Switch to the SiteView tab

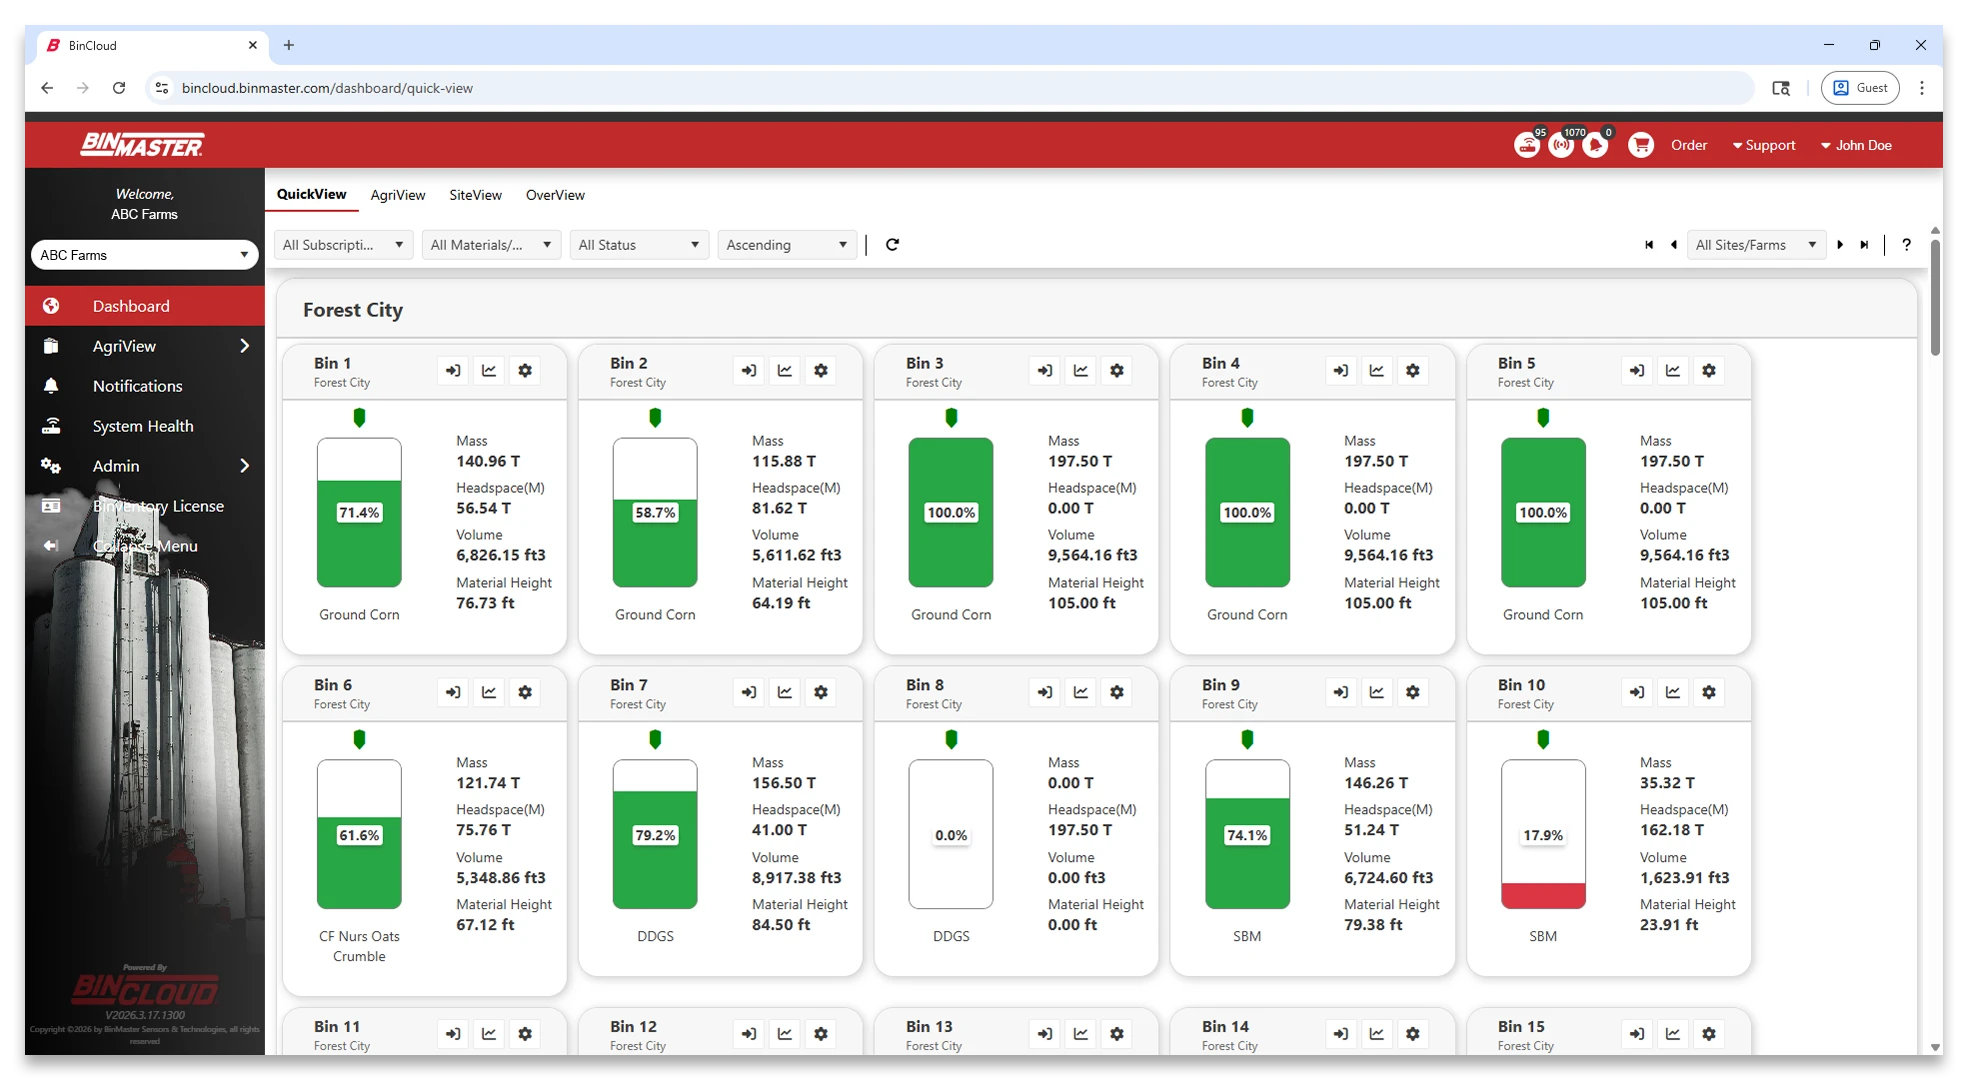pyautogui.click(x=475, y=195)
